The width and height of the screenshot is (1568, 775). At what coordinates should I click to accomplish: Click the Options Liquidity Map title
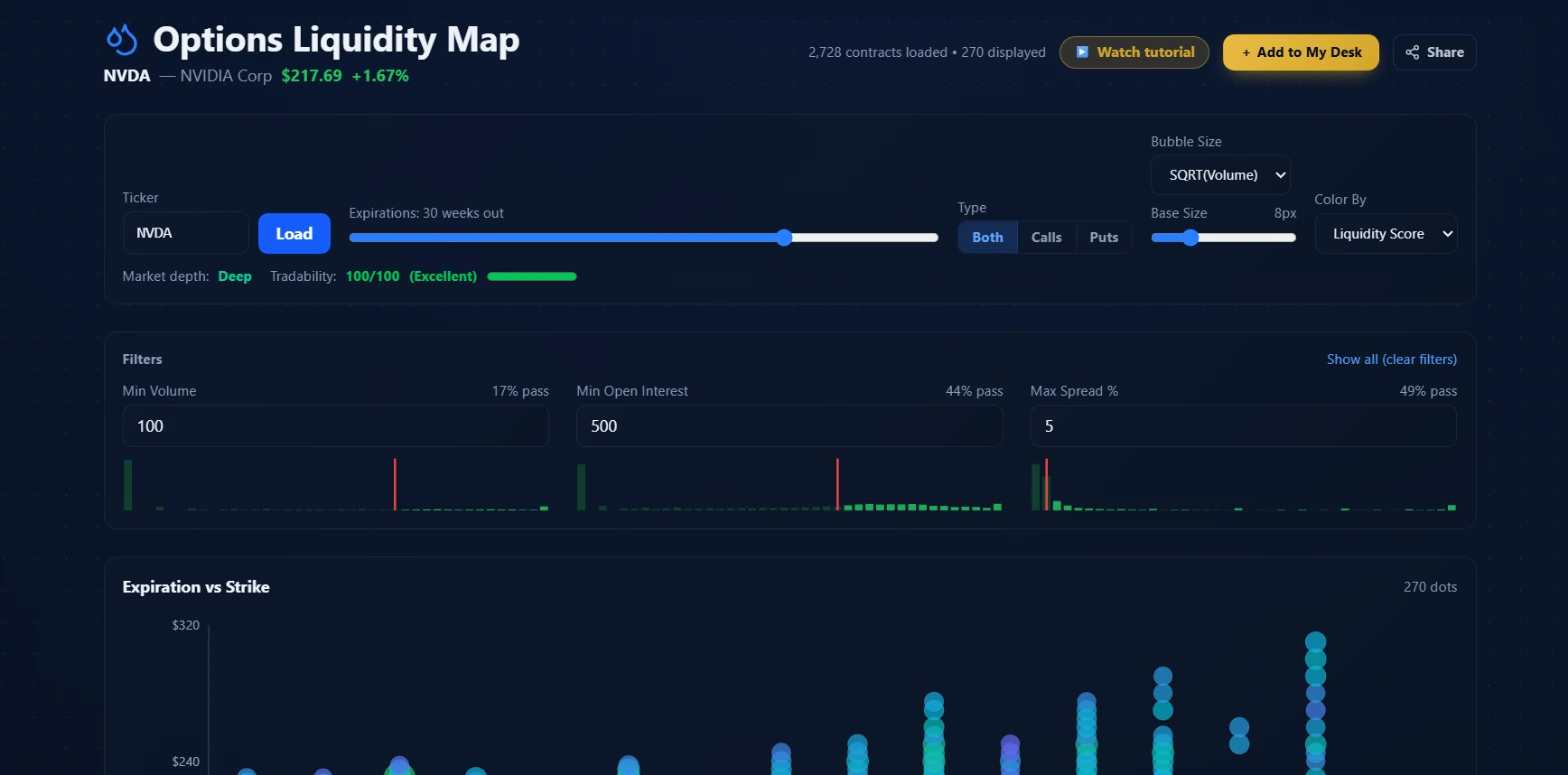coord(336,40)
